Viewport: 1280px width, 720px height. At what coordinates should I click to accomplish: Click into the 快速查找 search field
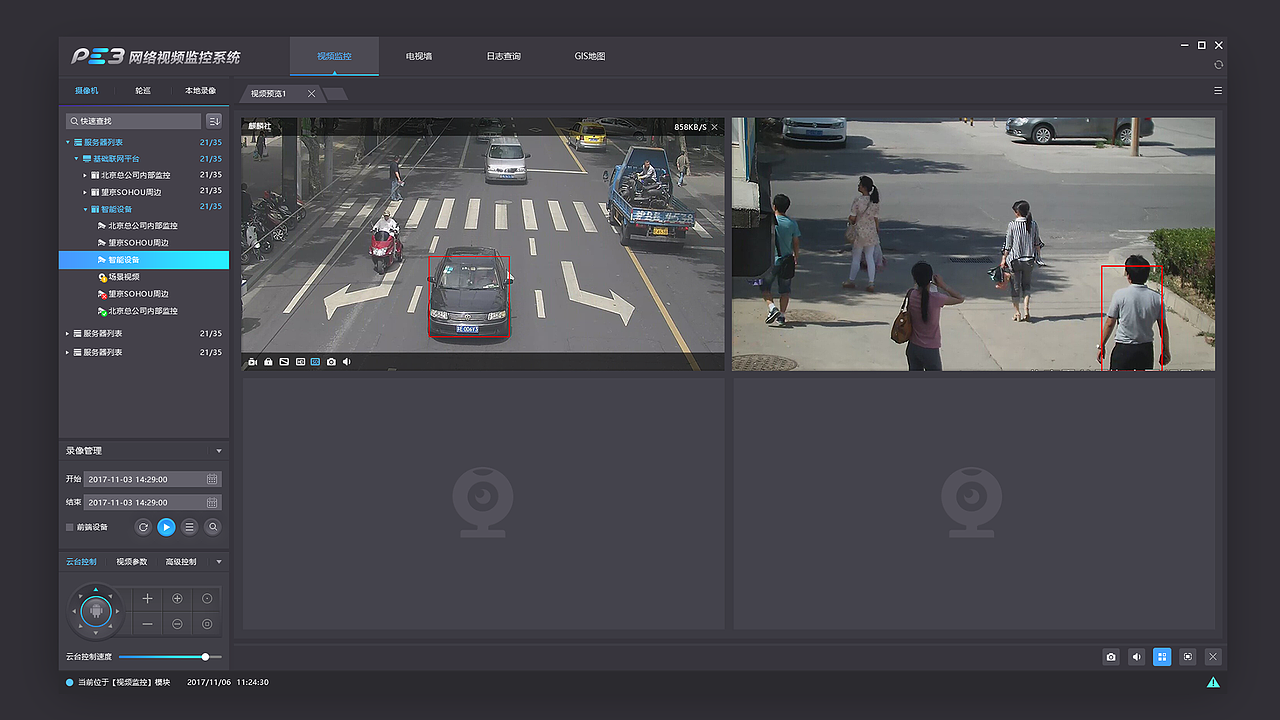click(x=134, y=121)
